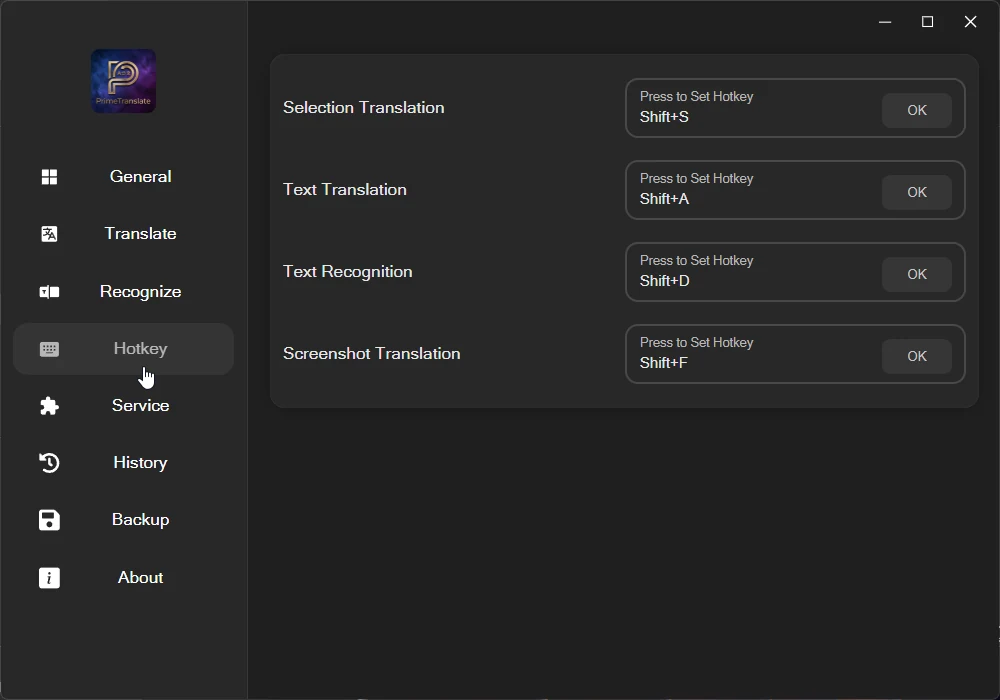This screenshot has width=1000, height=700.
Task: Click the About info icon
Action: click(x=49, y=578)
